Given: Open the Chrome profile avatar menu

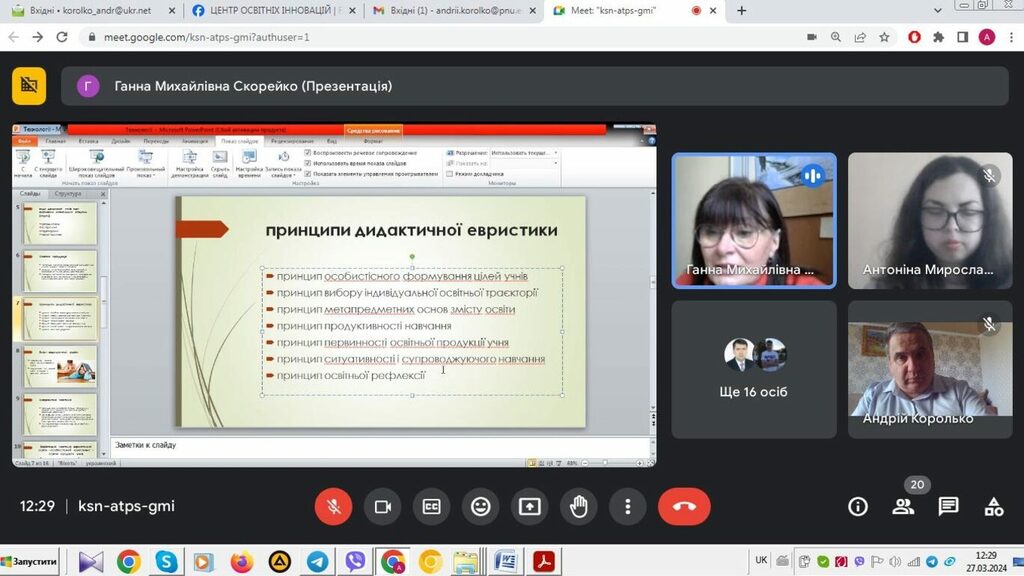Looking at the screenshot, I should click(987, 37).
